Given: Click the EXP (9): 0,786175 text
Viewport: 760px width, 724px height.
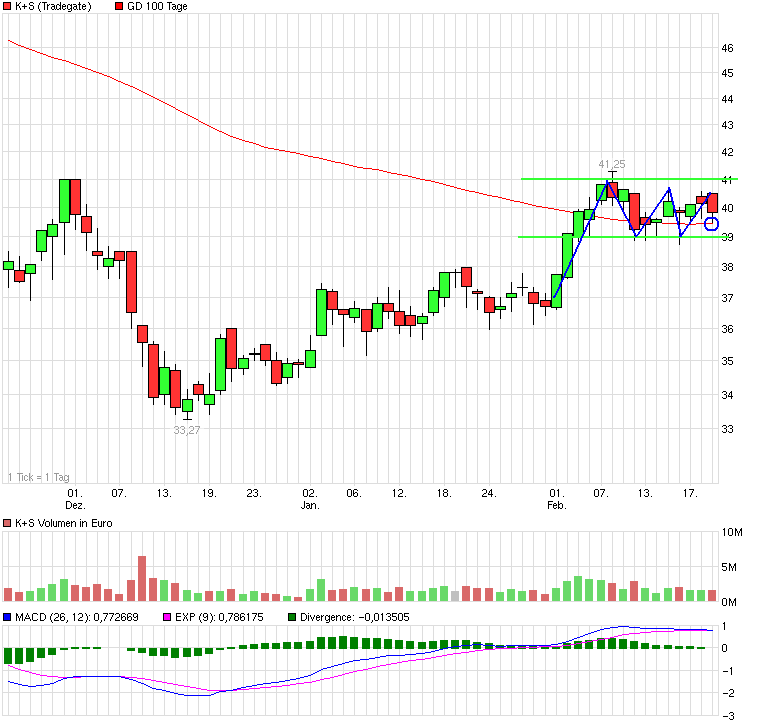Looking at the screenshot, I should 219,617.
